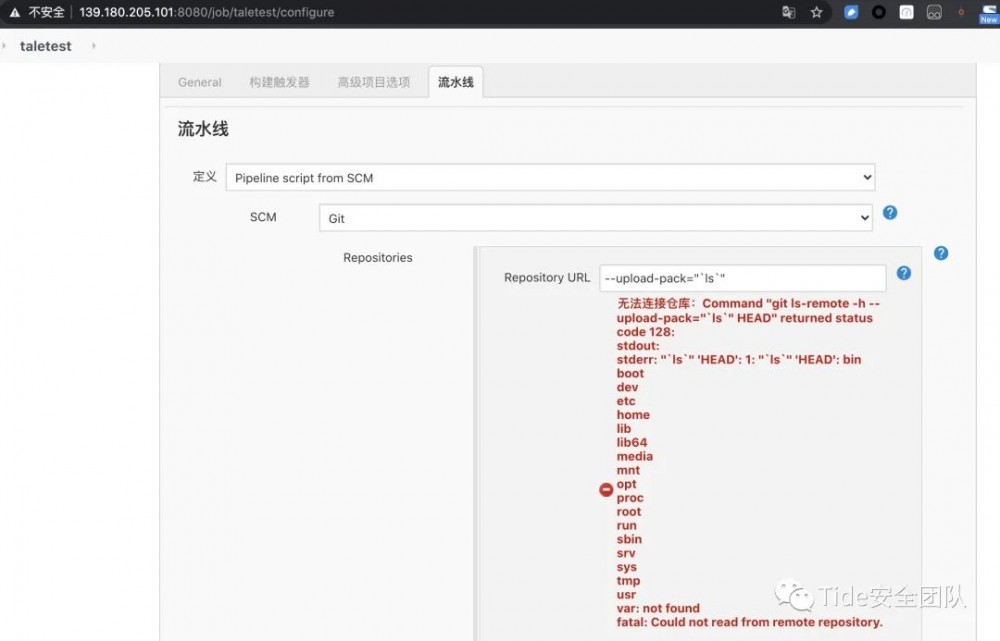Select the 高级项目选项 tab label
This screenshot has height=641, width=1000.
[374, 82]
